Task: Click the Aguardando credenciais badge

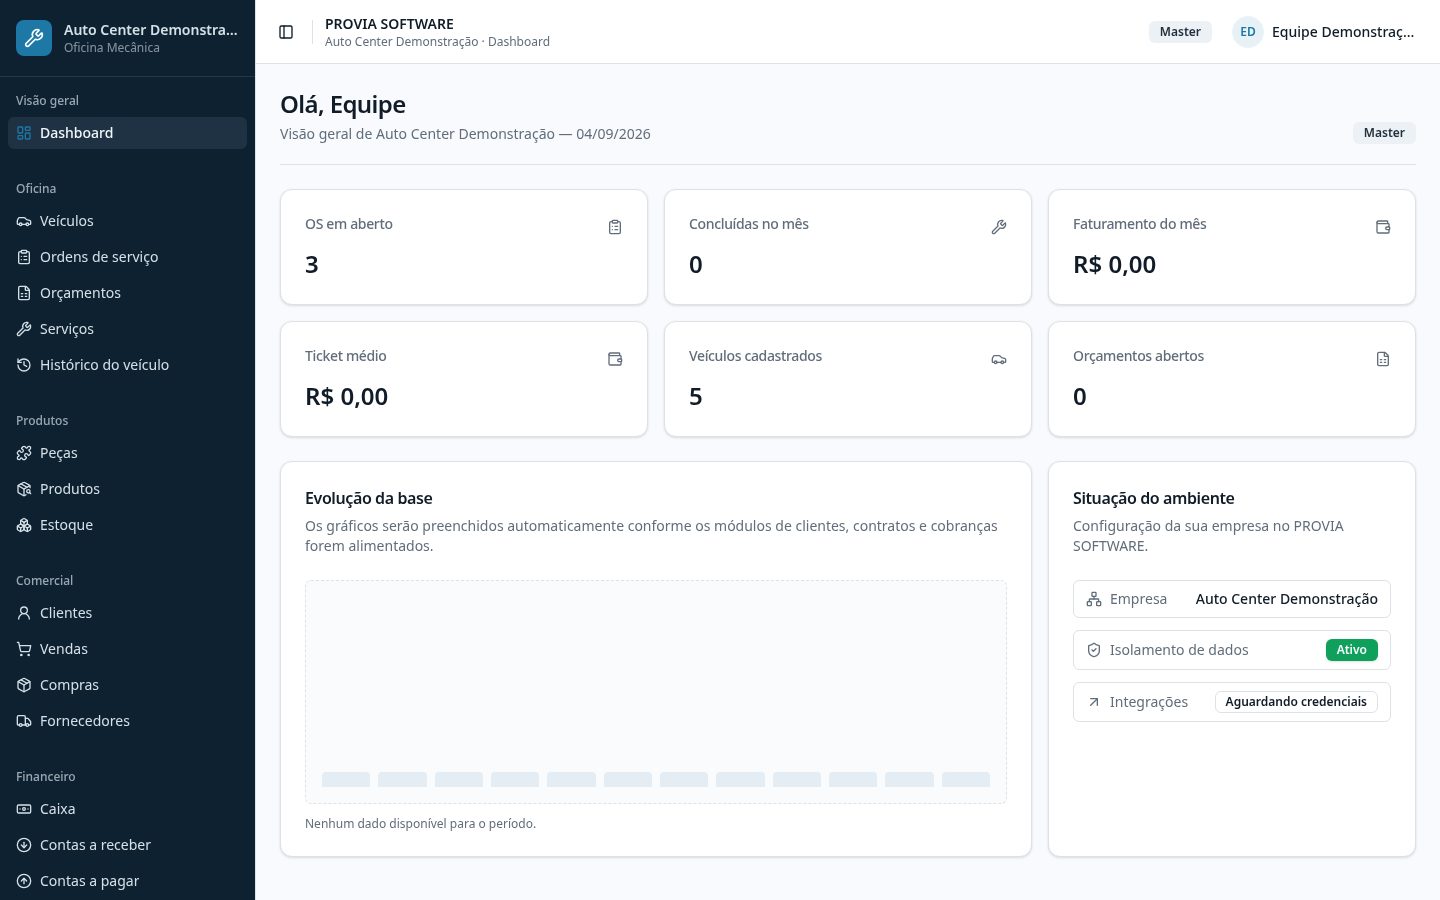Action: tap(1296, 702)
